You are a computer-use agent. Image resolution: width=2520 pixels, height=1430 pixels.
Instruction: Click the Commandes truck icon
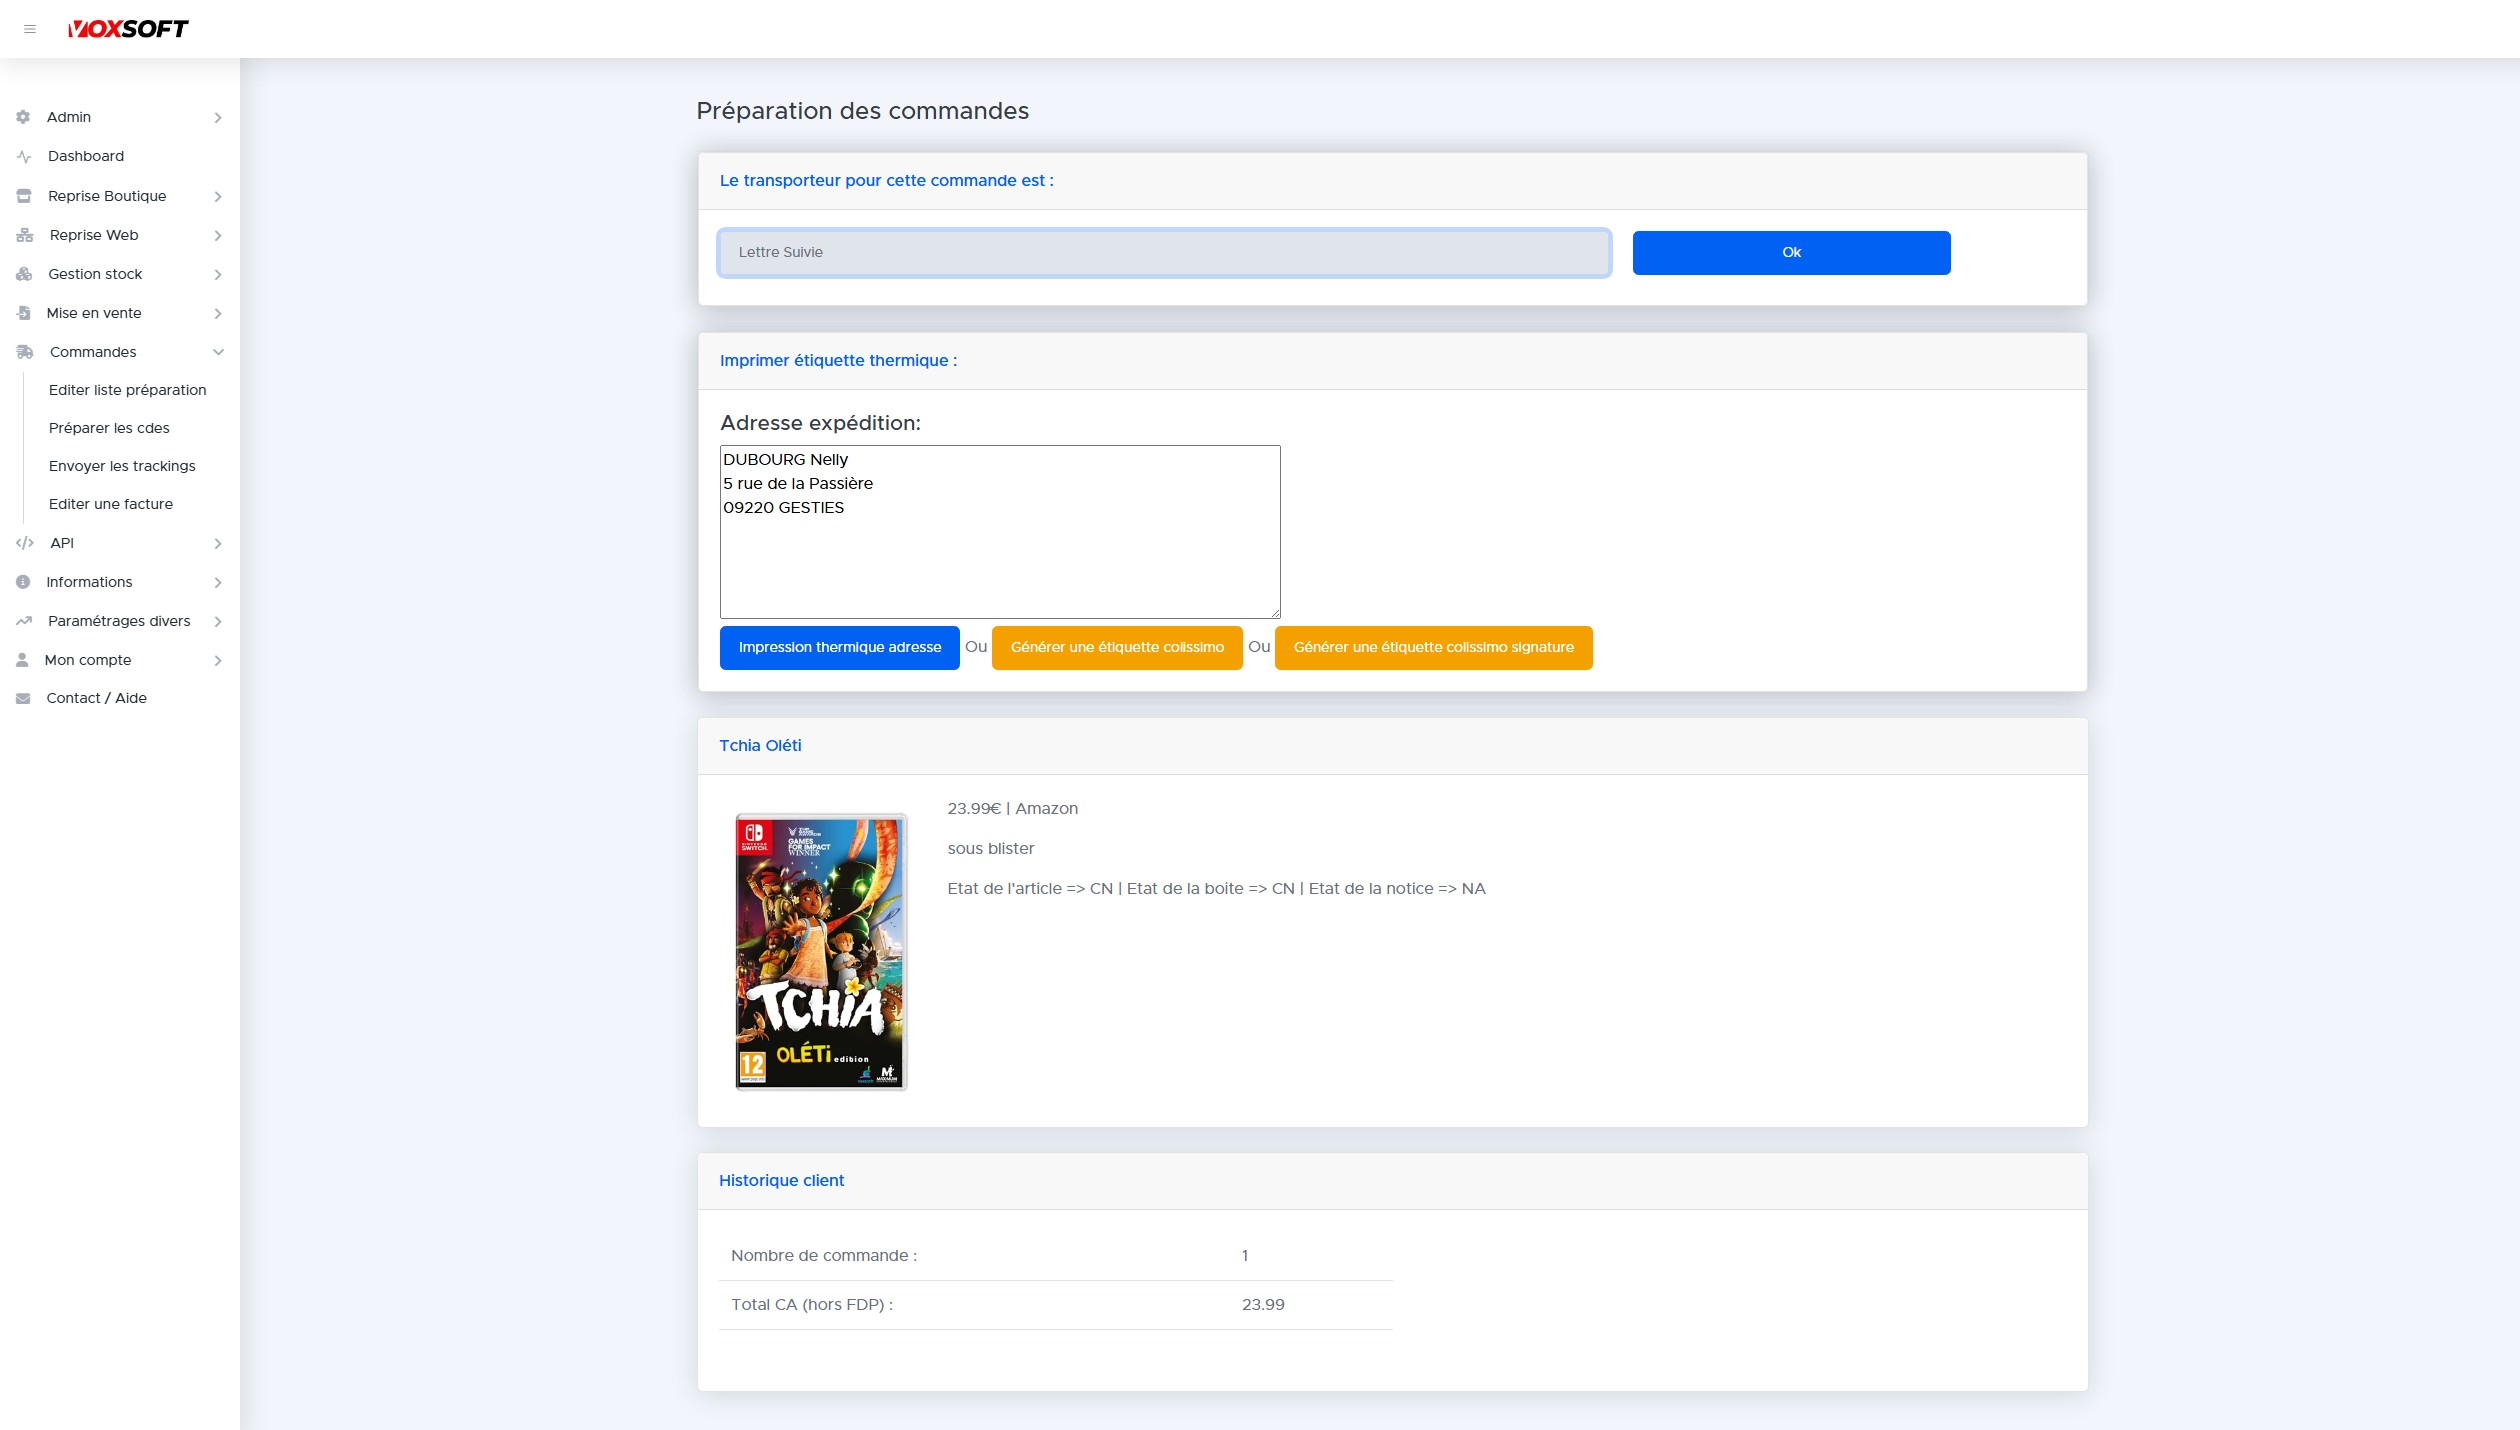23,352
